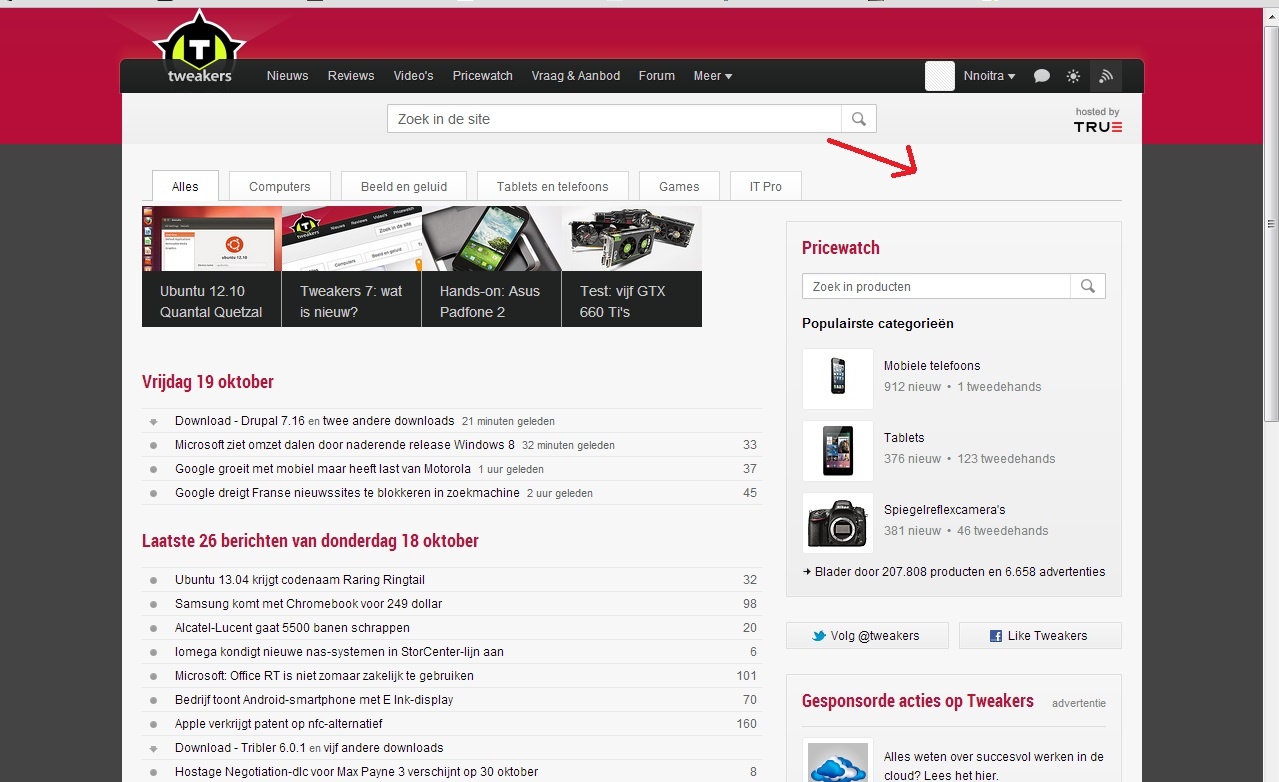Open Ubuntu 13.04 Raring Ringtail article

click(300, 580)
